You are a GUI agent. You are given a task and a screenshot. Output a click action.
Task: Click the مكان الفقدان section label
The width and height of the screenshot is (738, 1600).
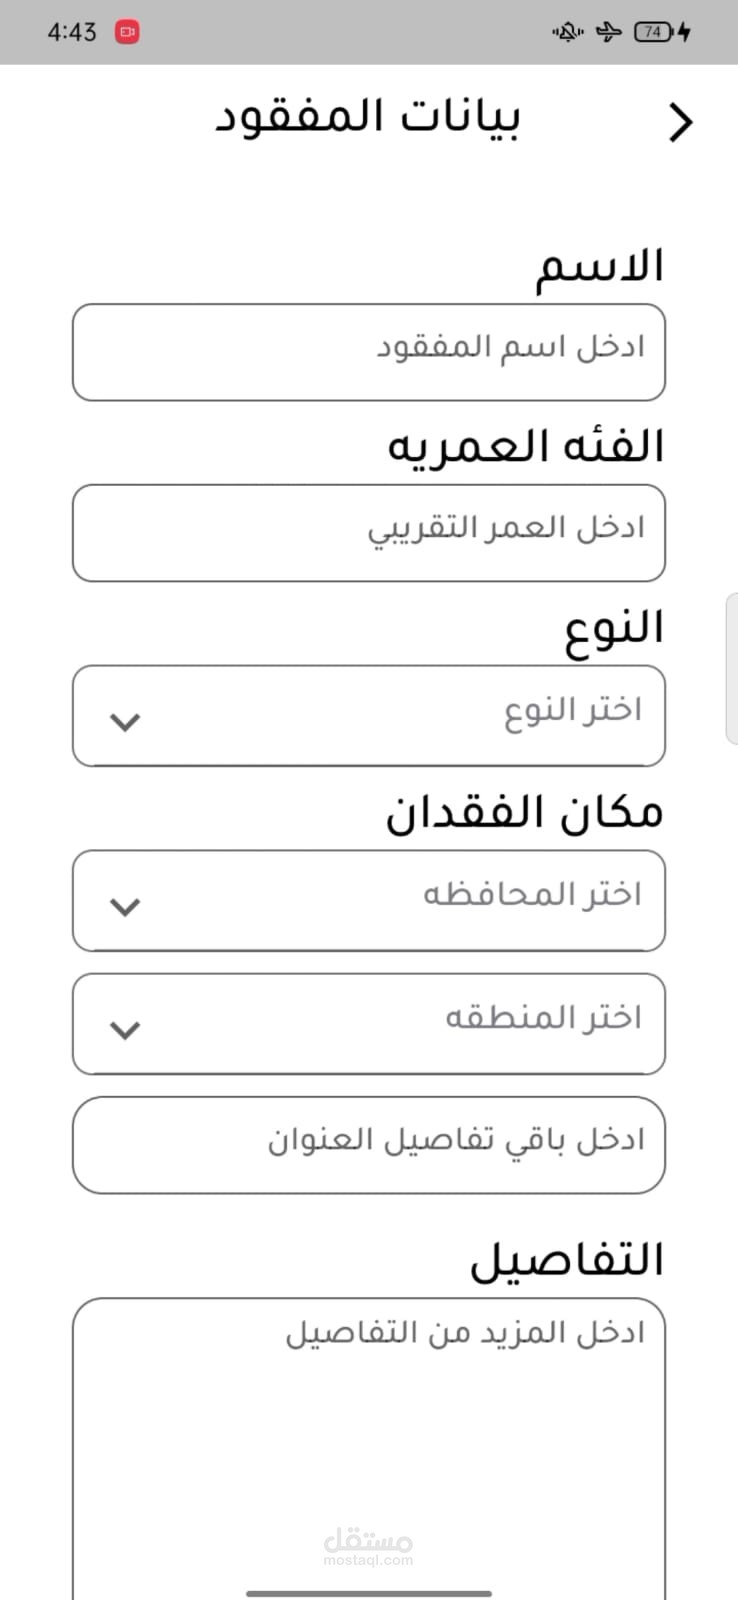(x=525, y=812)
